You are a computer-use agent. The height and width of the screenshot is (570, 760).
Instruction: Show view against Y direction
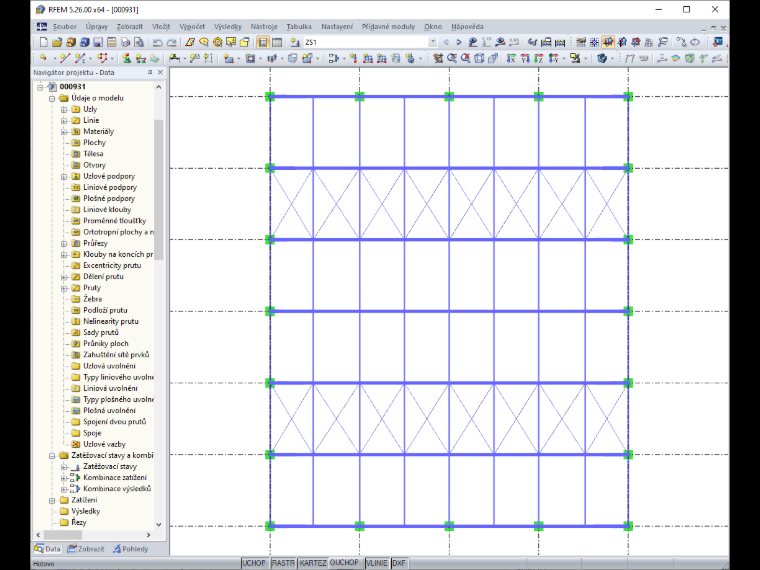pos(553,58)
